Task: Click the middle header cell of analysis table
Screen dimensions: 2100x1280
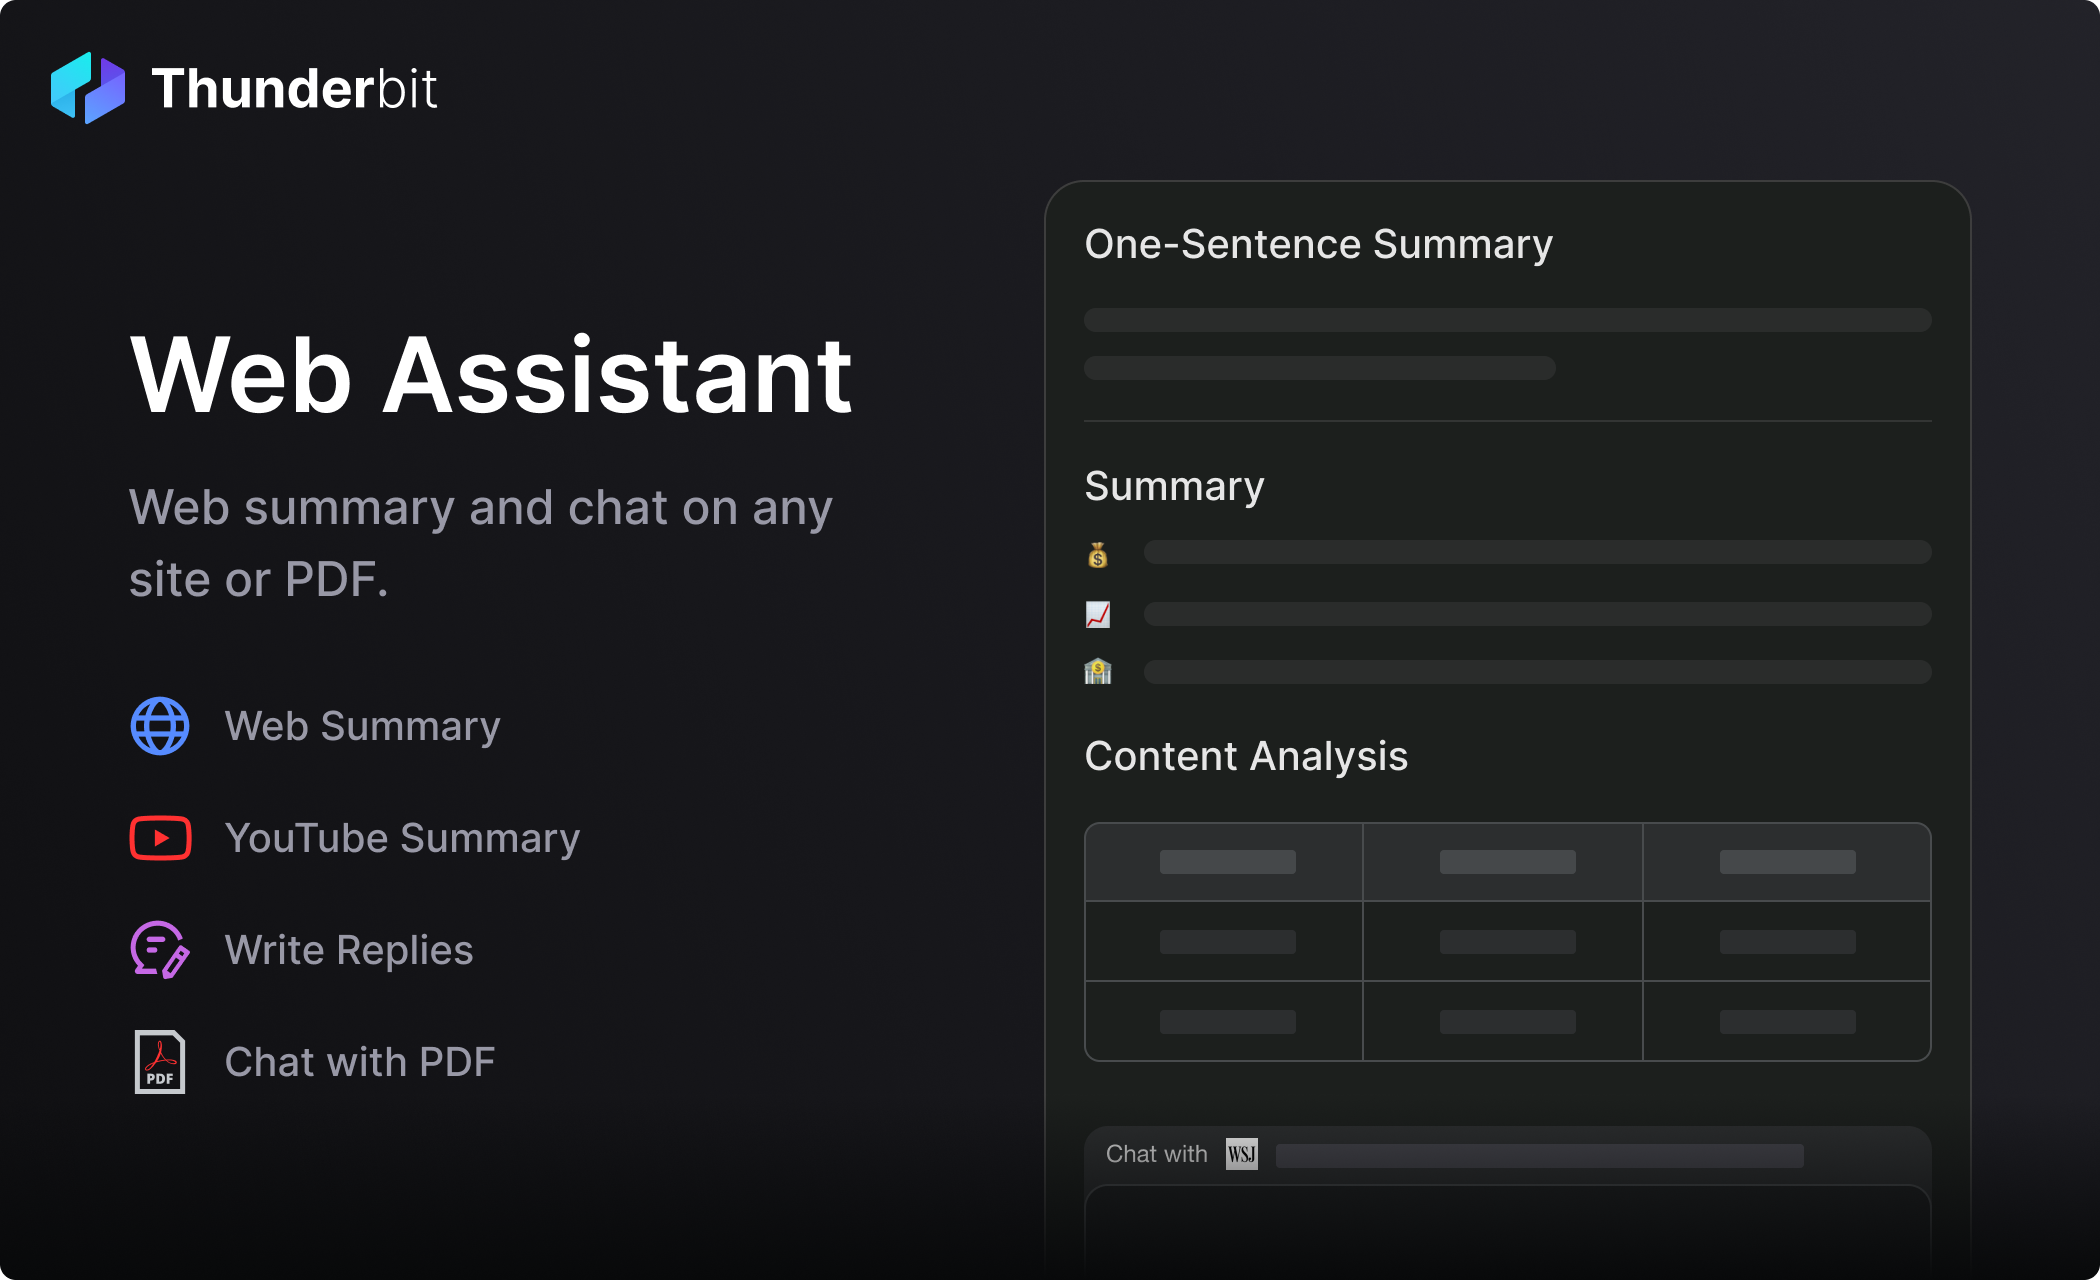Action: pyautogui.click(x=1506, y=862)
